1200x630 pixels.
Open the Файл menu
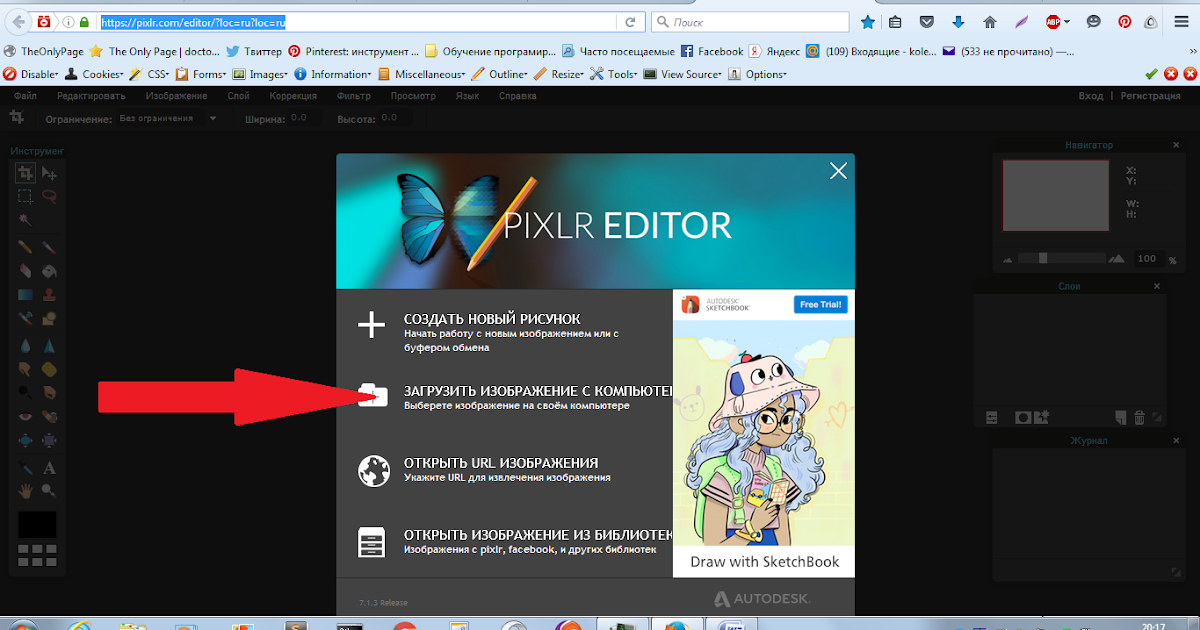tap(26, 96)
